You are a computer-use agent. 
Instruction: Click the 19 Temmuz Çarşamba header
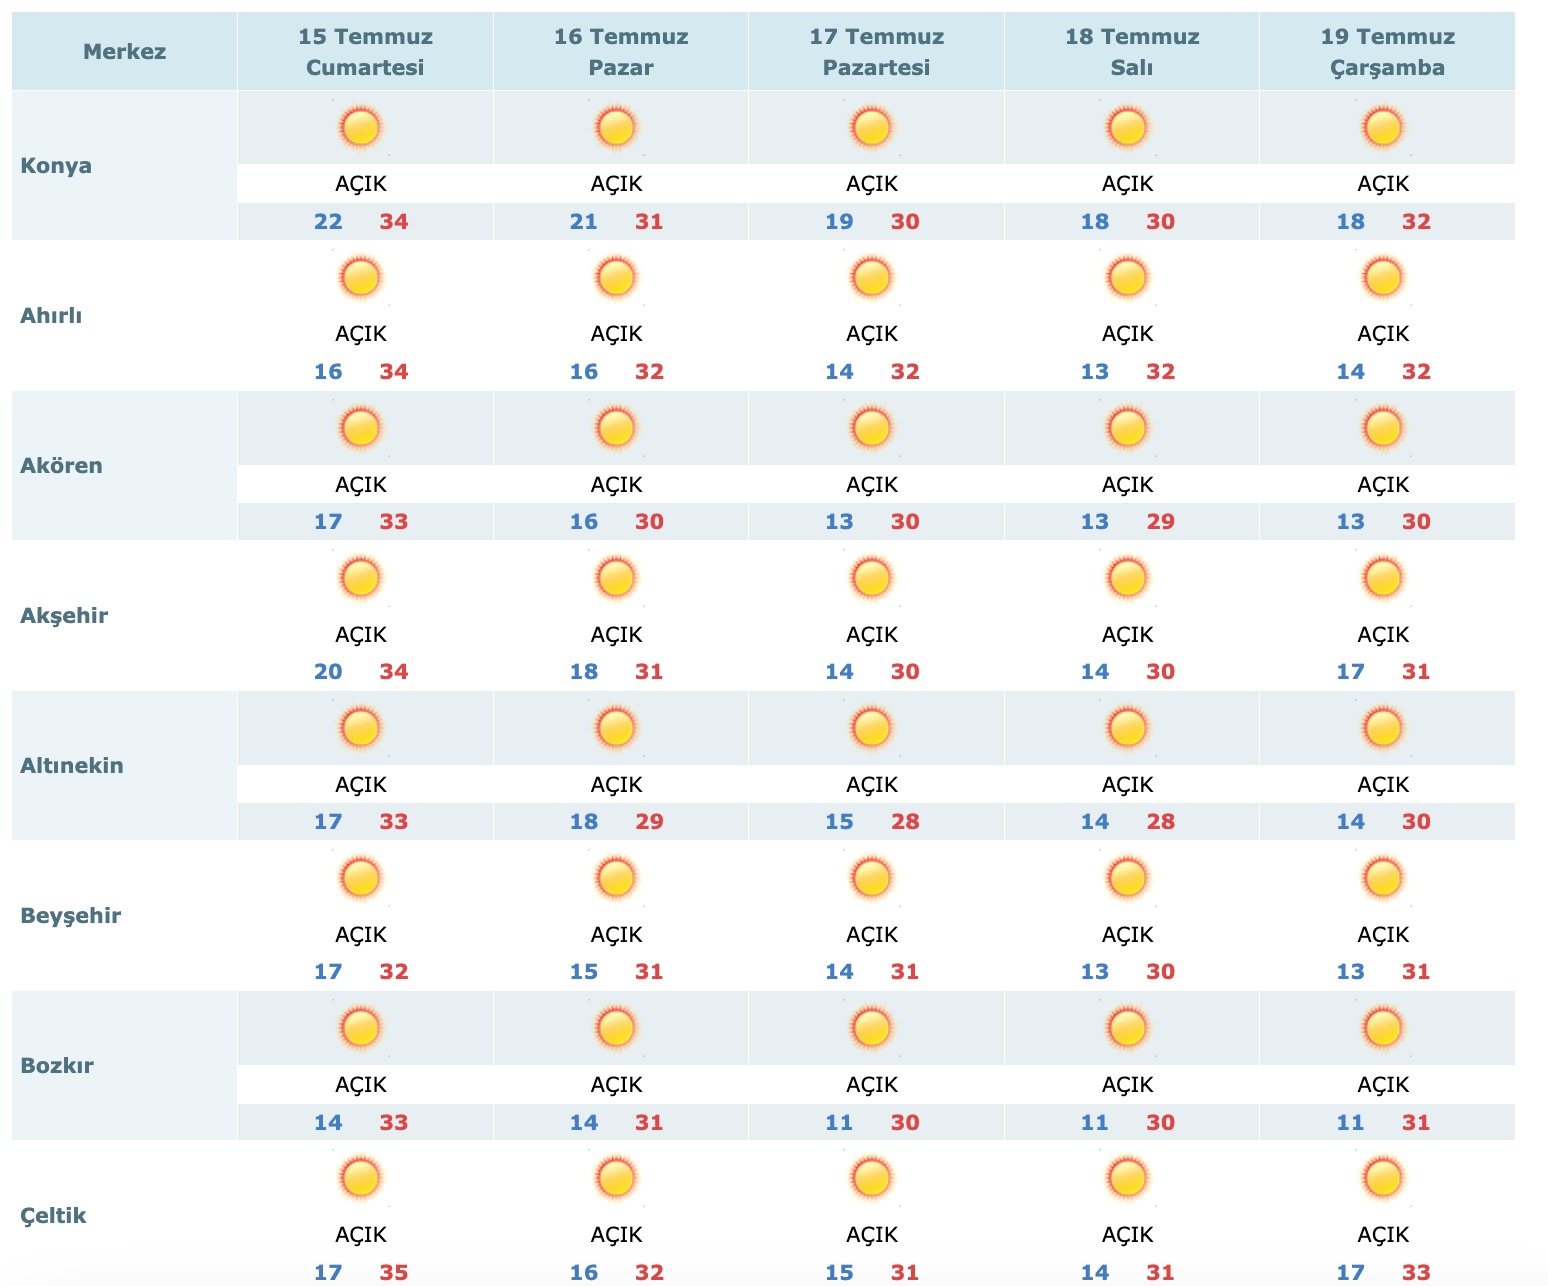[x=1387, y=52]
